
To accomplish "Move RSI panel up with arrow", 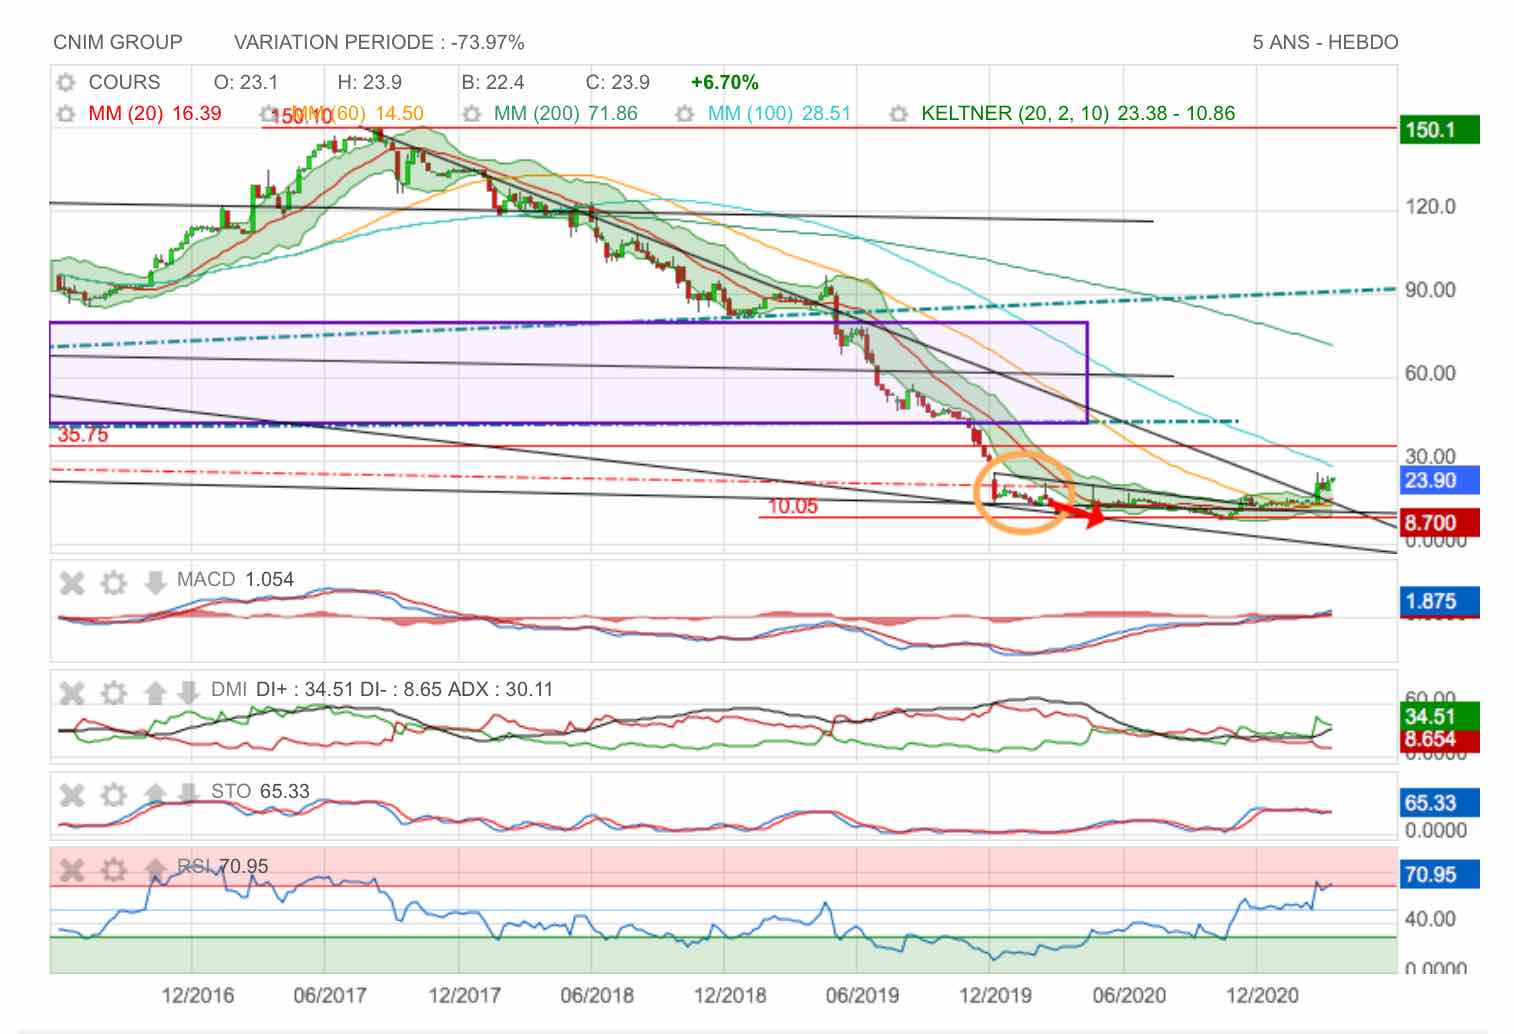I will coord(155,869).
